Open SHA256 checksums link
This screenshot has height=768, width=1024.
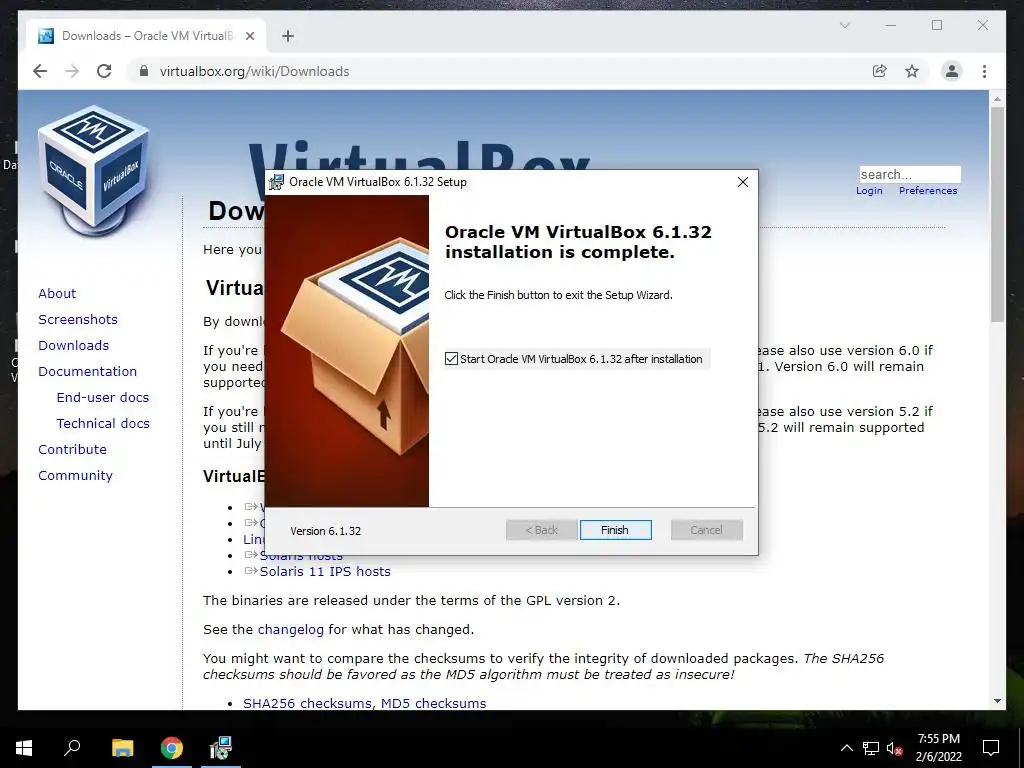[x=308, y=703]
